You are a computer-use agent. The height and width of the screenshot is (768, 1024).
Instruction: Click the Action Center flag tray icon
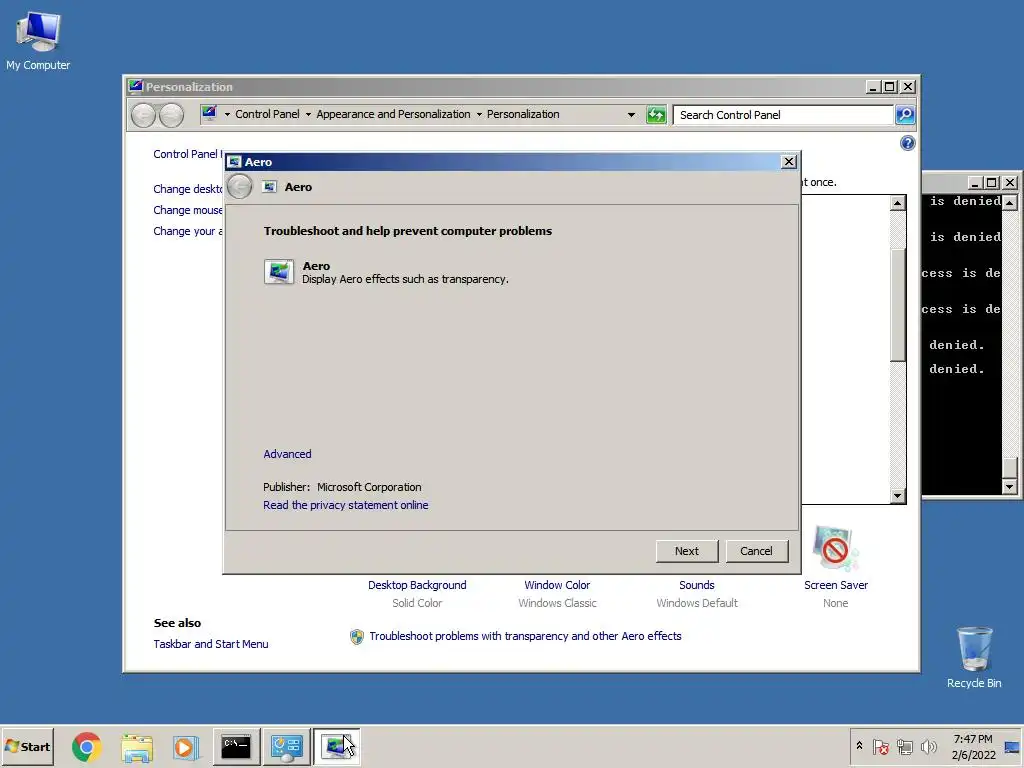click(x=880, y=746)
